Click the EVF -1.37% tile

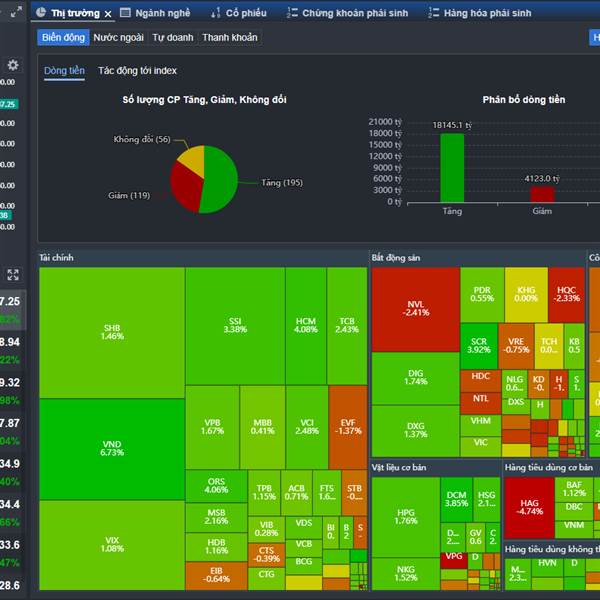(x=348, y=427)
